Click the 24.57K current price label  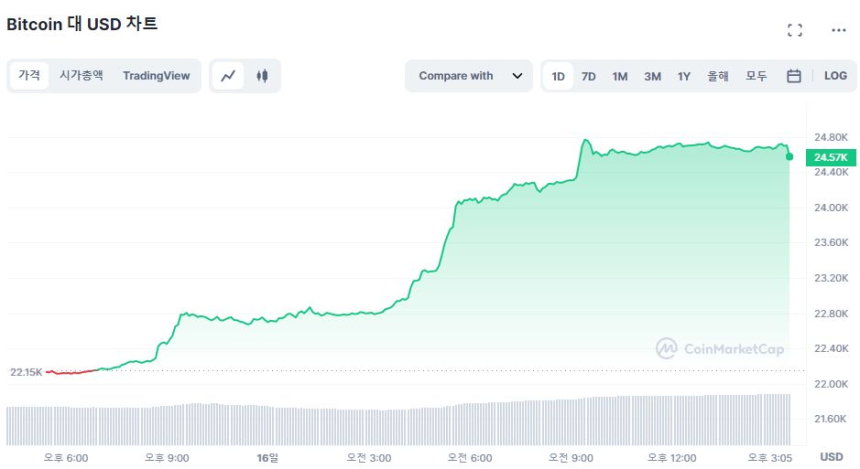coord(831,157)
